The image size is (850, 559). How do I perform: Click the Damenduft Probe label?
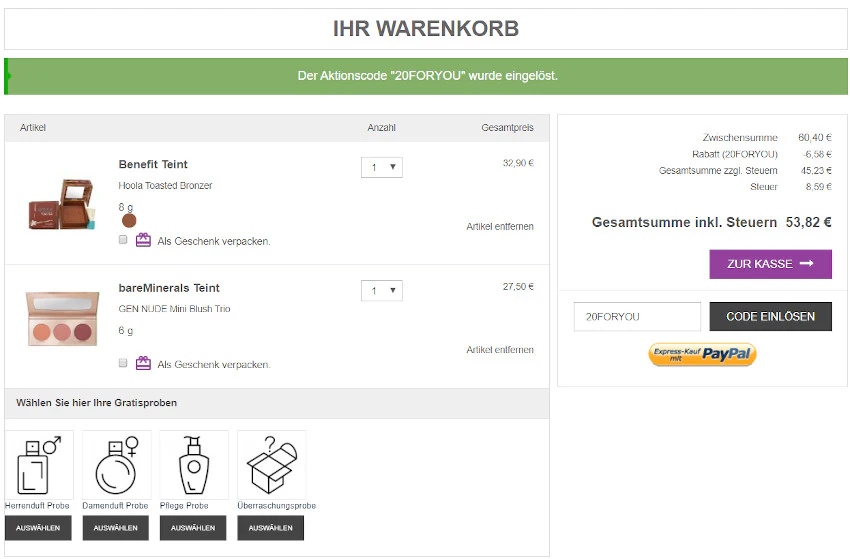click(115, 506)
